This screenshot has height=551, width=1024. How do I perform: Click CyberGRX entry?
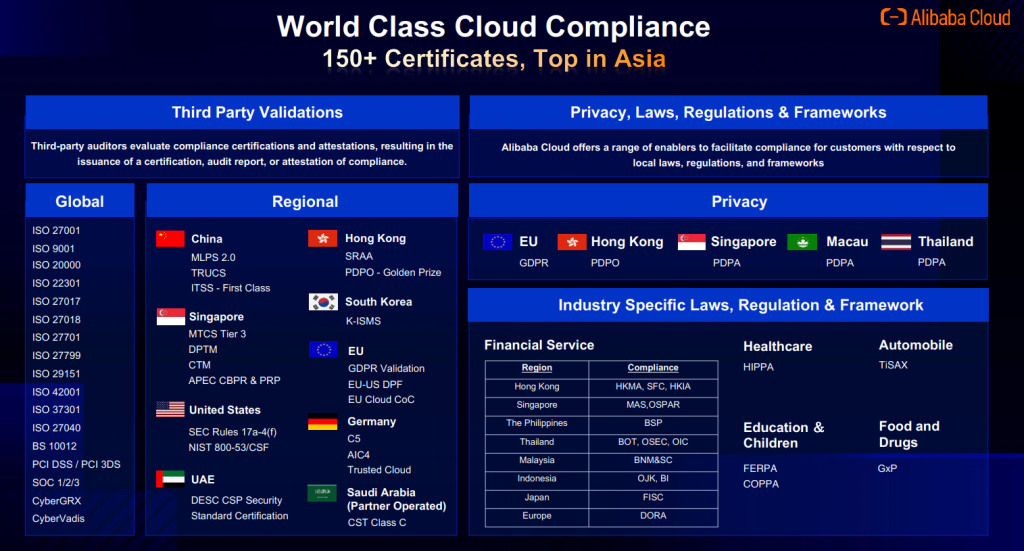pos(57,501)
